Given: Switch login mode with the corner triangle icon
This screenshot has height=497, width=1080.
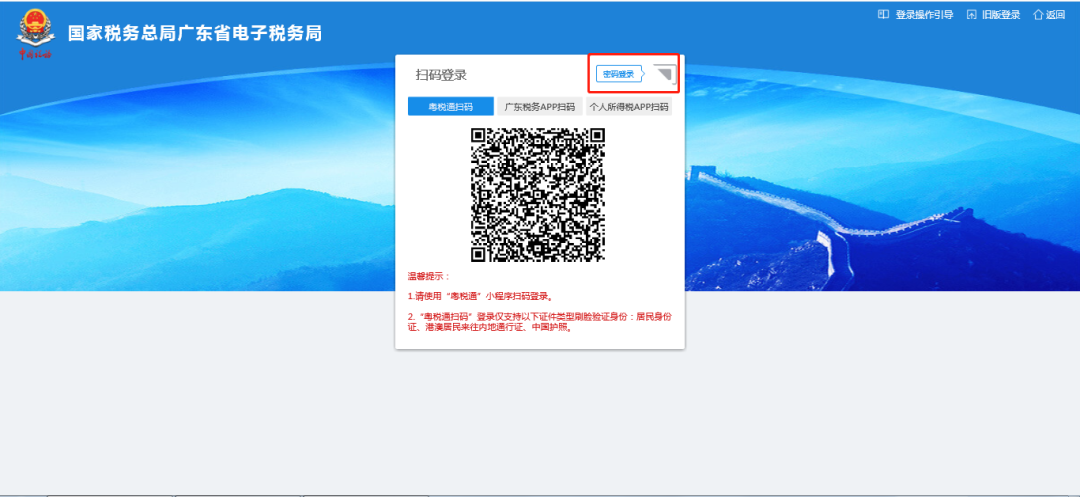Looking at the screenshot, I should point(665,74).
